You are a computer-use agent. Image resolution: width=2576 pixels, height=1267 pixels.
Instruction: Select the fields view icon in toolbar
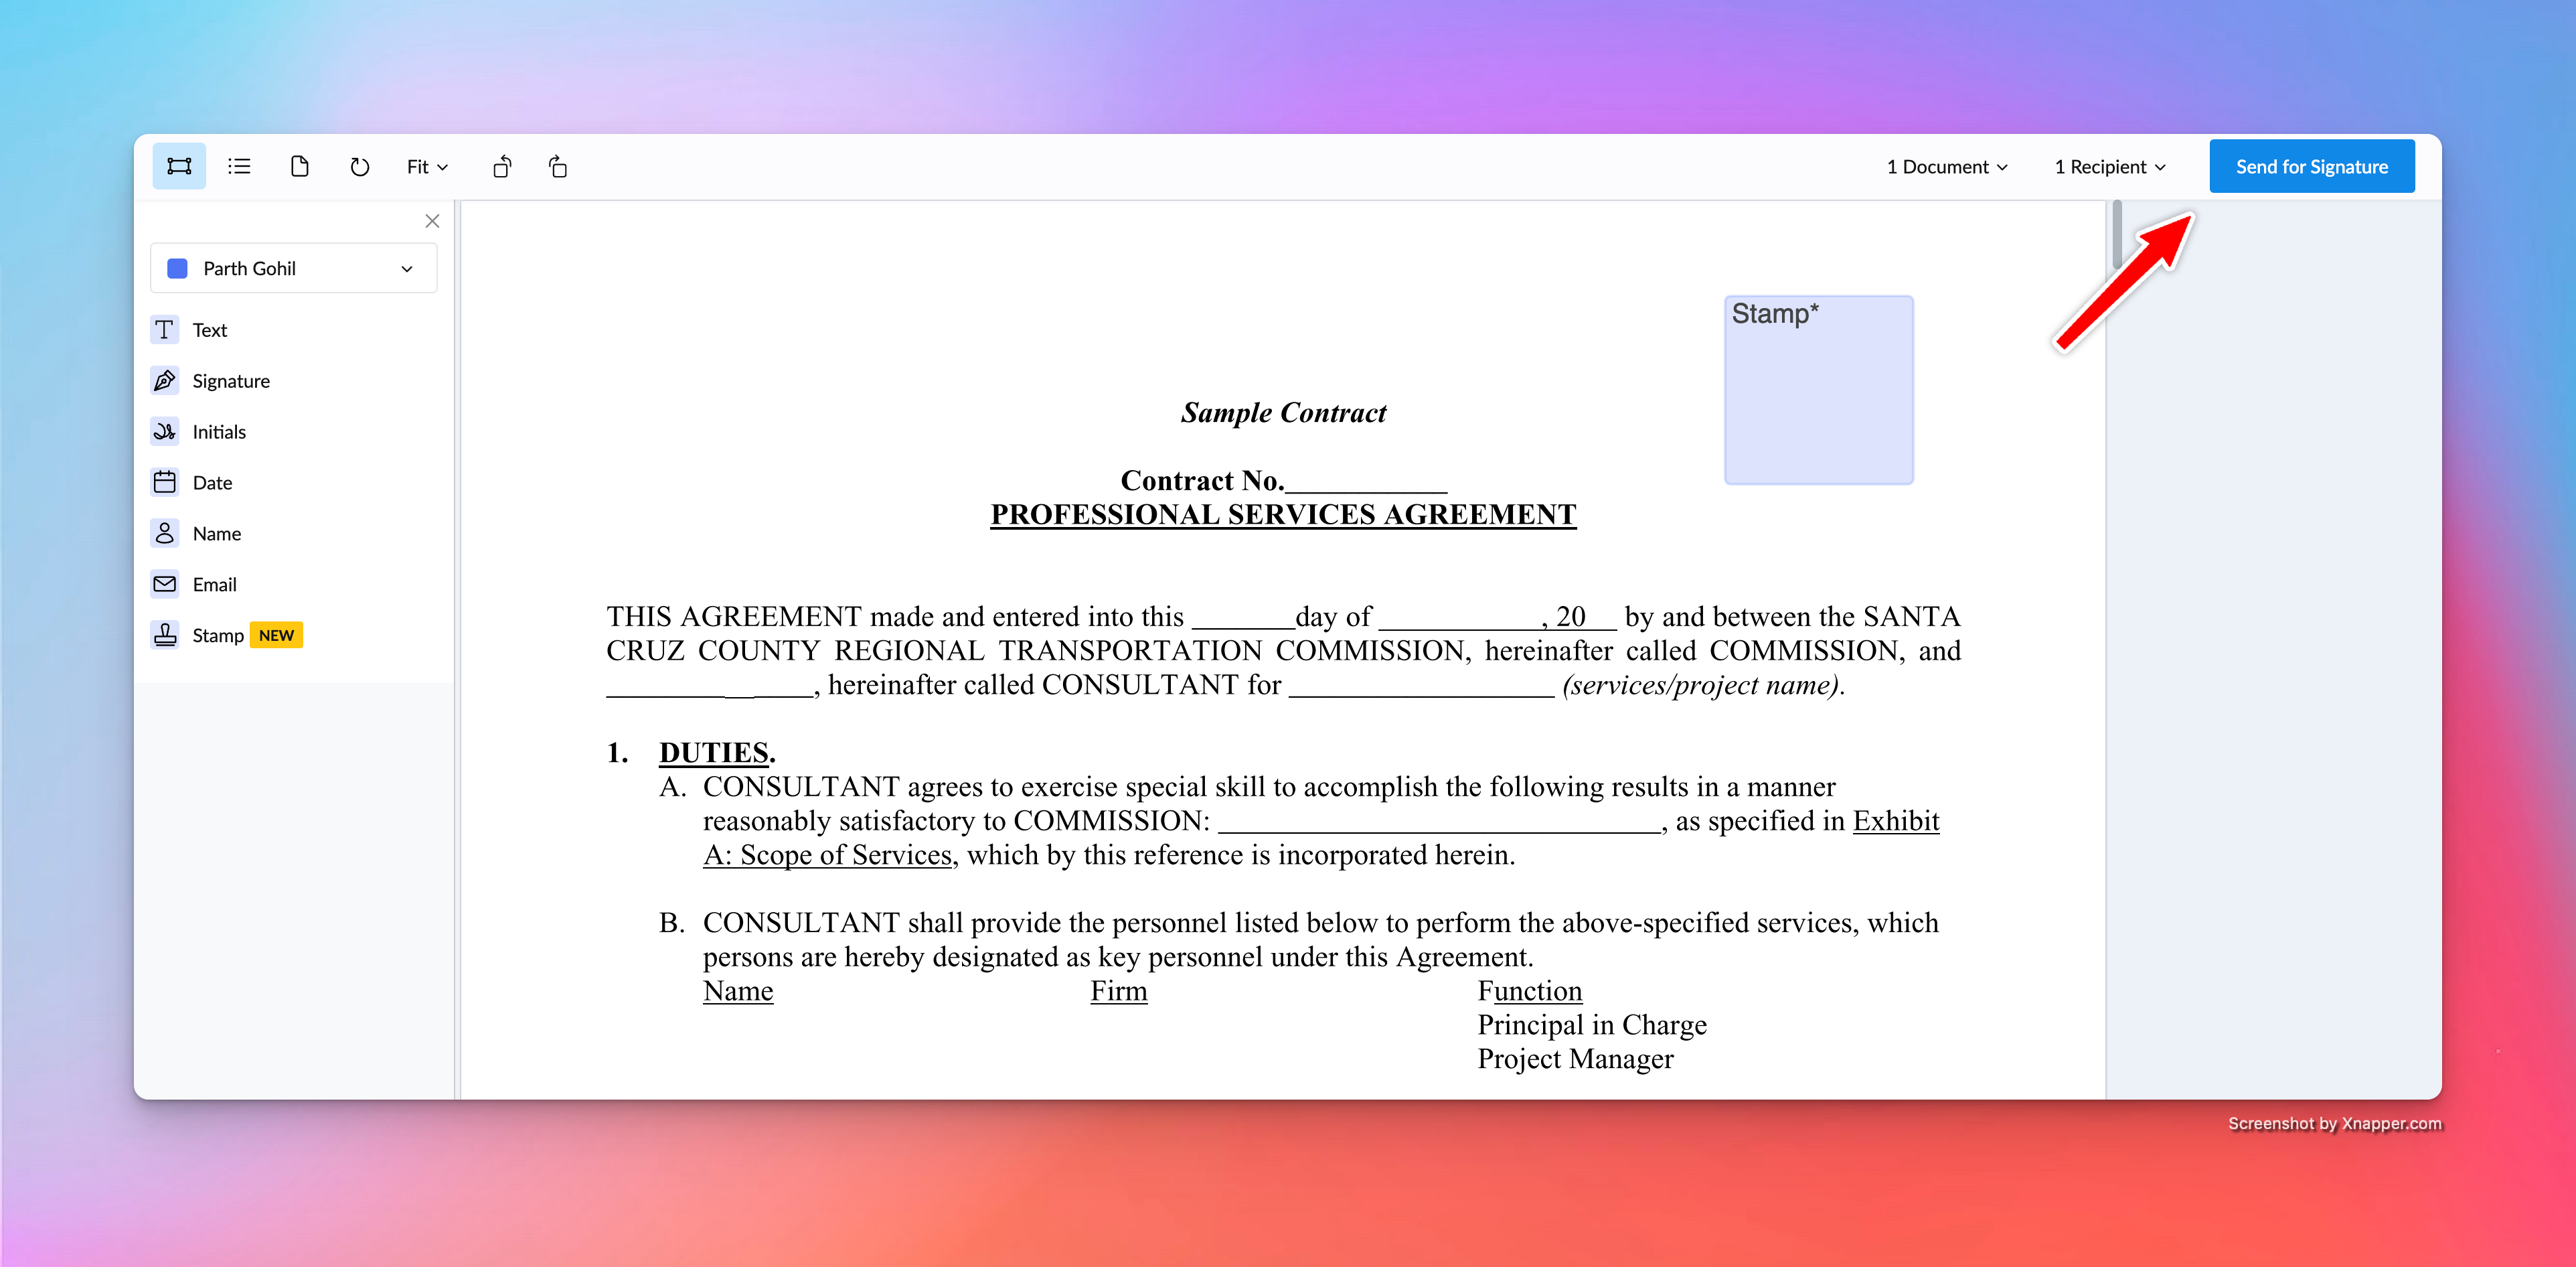pyautogui.click(x=179, y=166)
